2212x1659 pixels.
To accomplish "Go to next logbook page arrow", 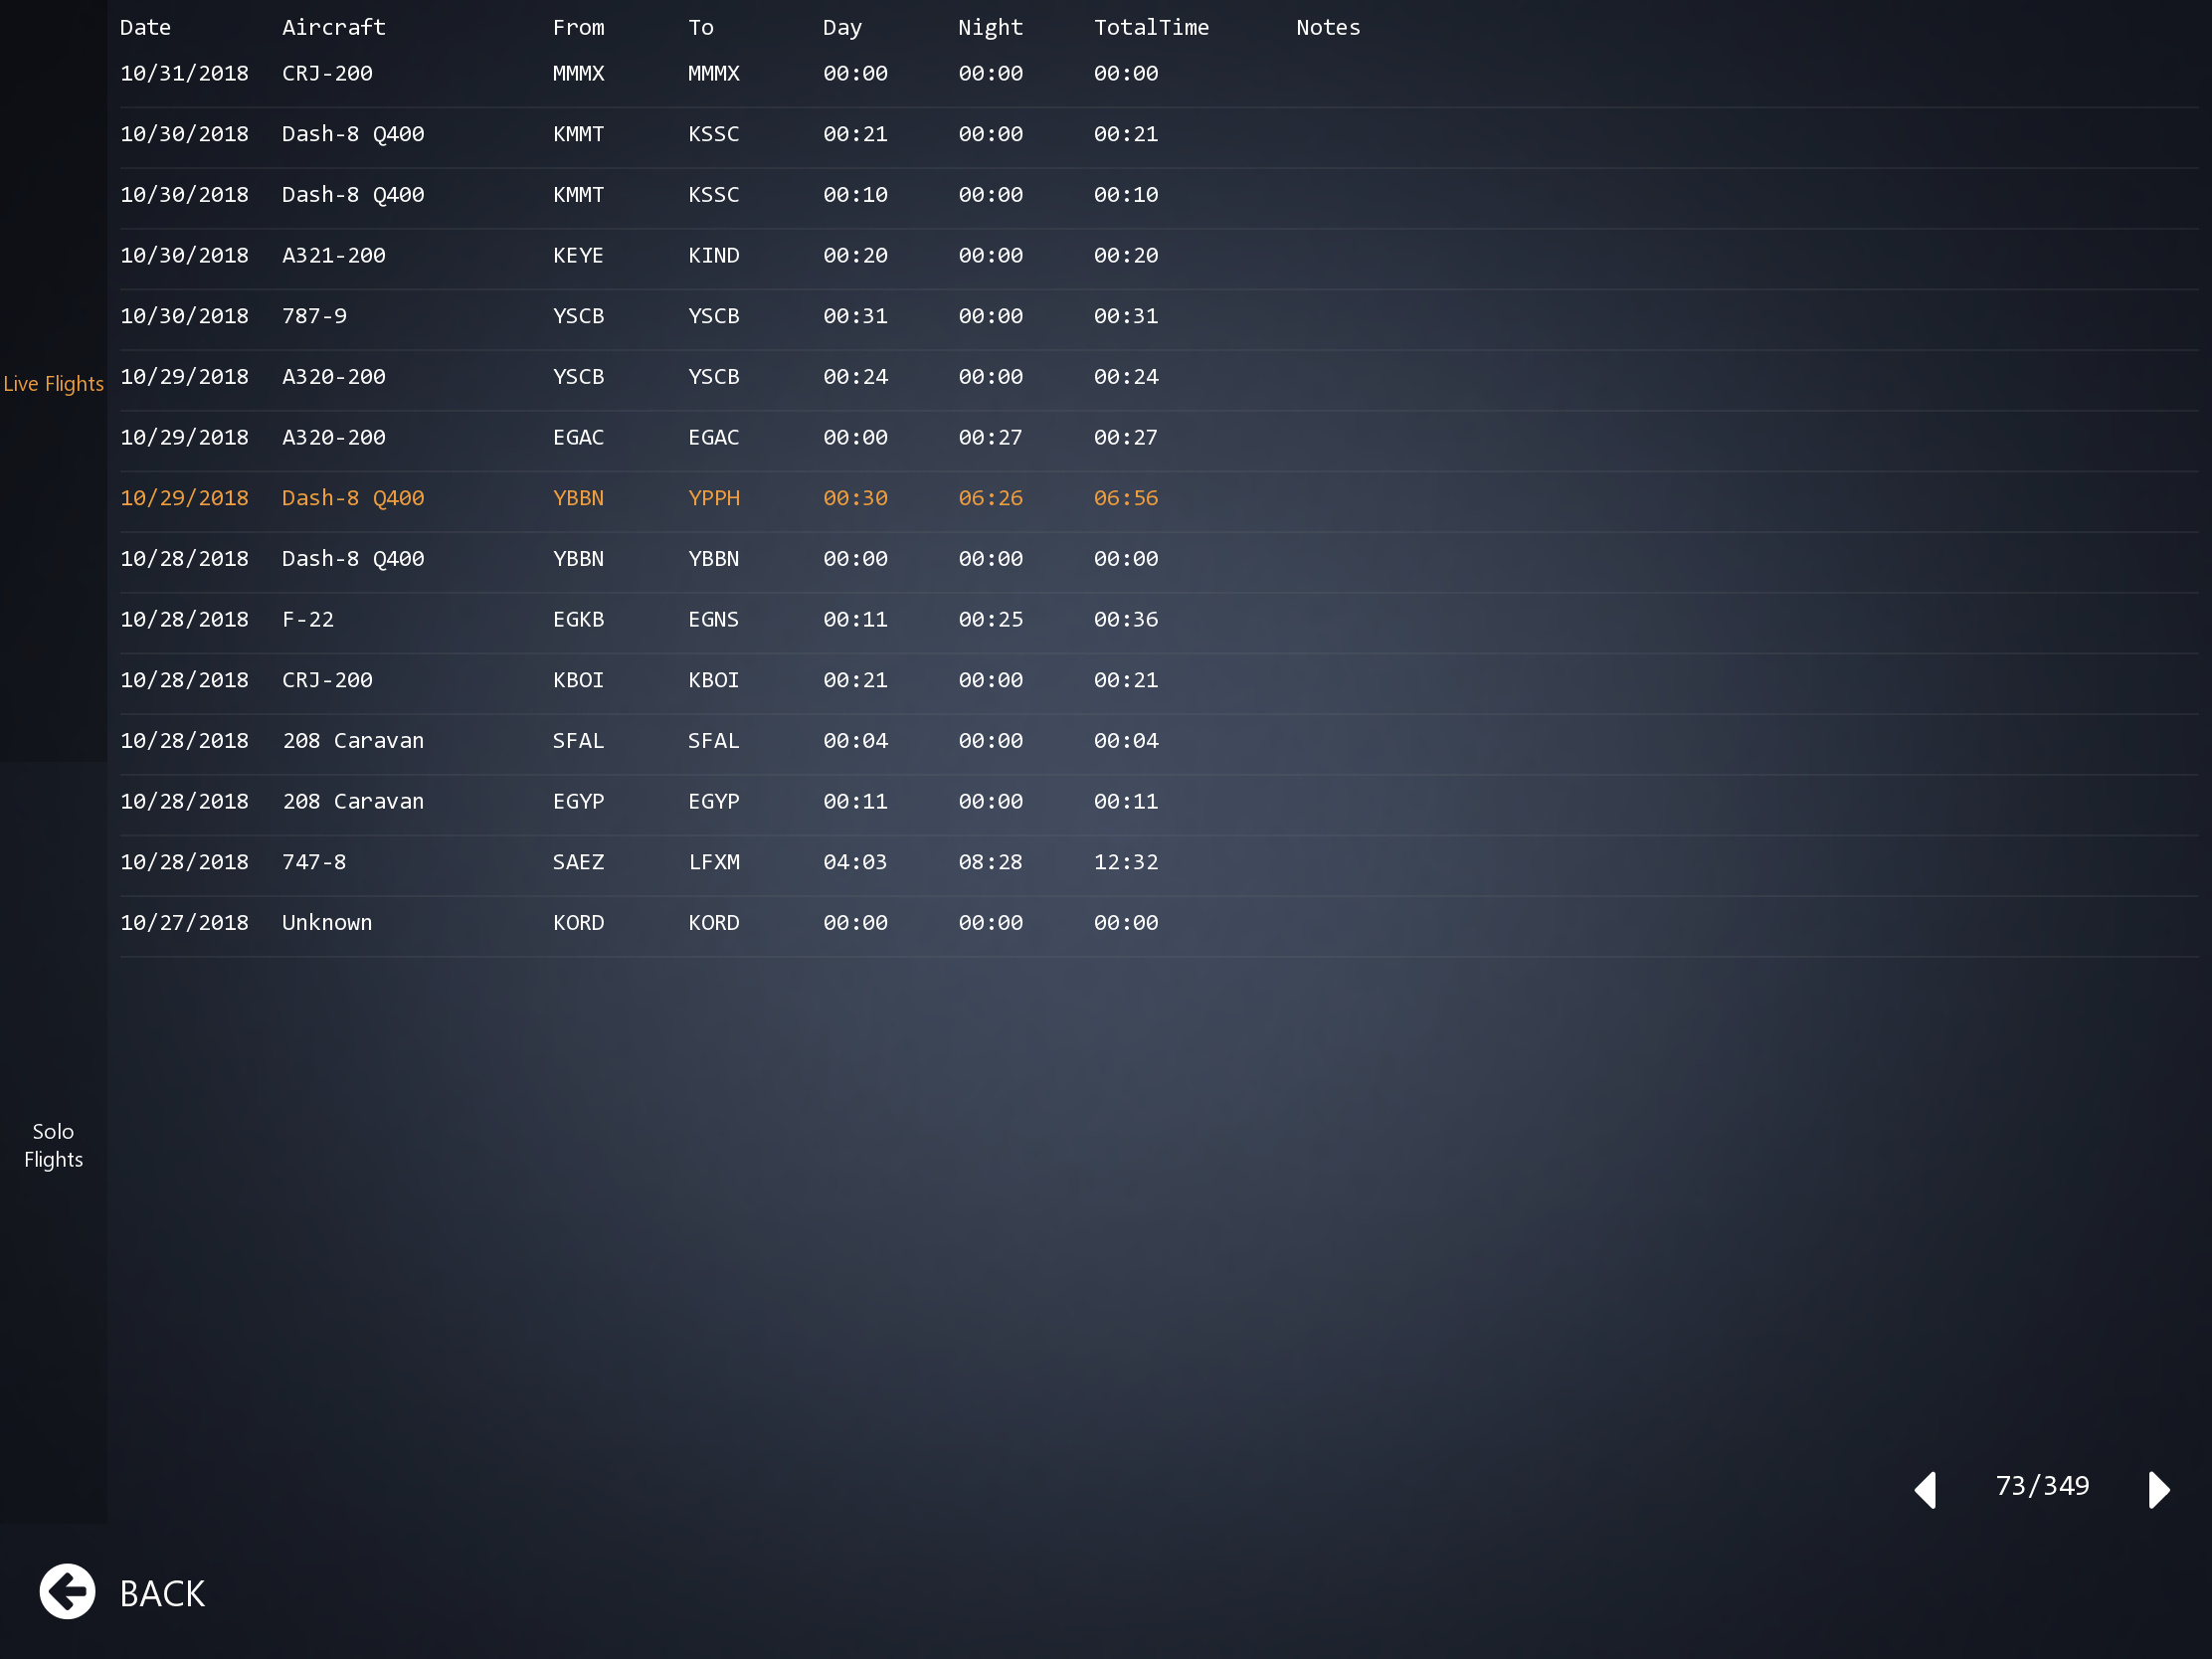I will point(2158,1489).
